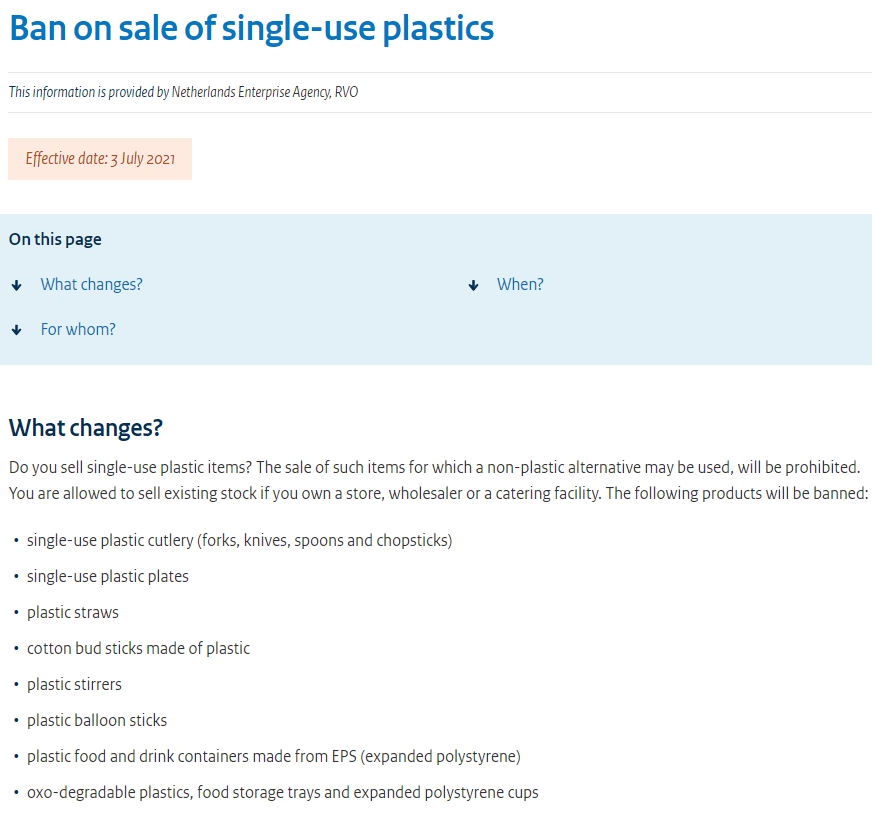Click the What changes? section heading
The height and width of the screenshot is (817, 876).
[x=85, y=428]
